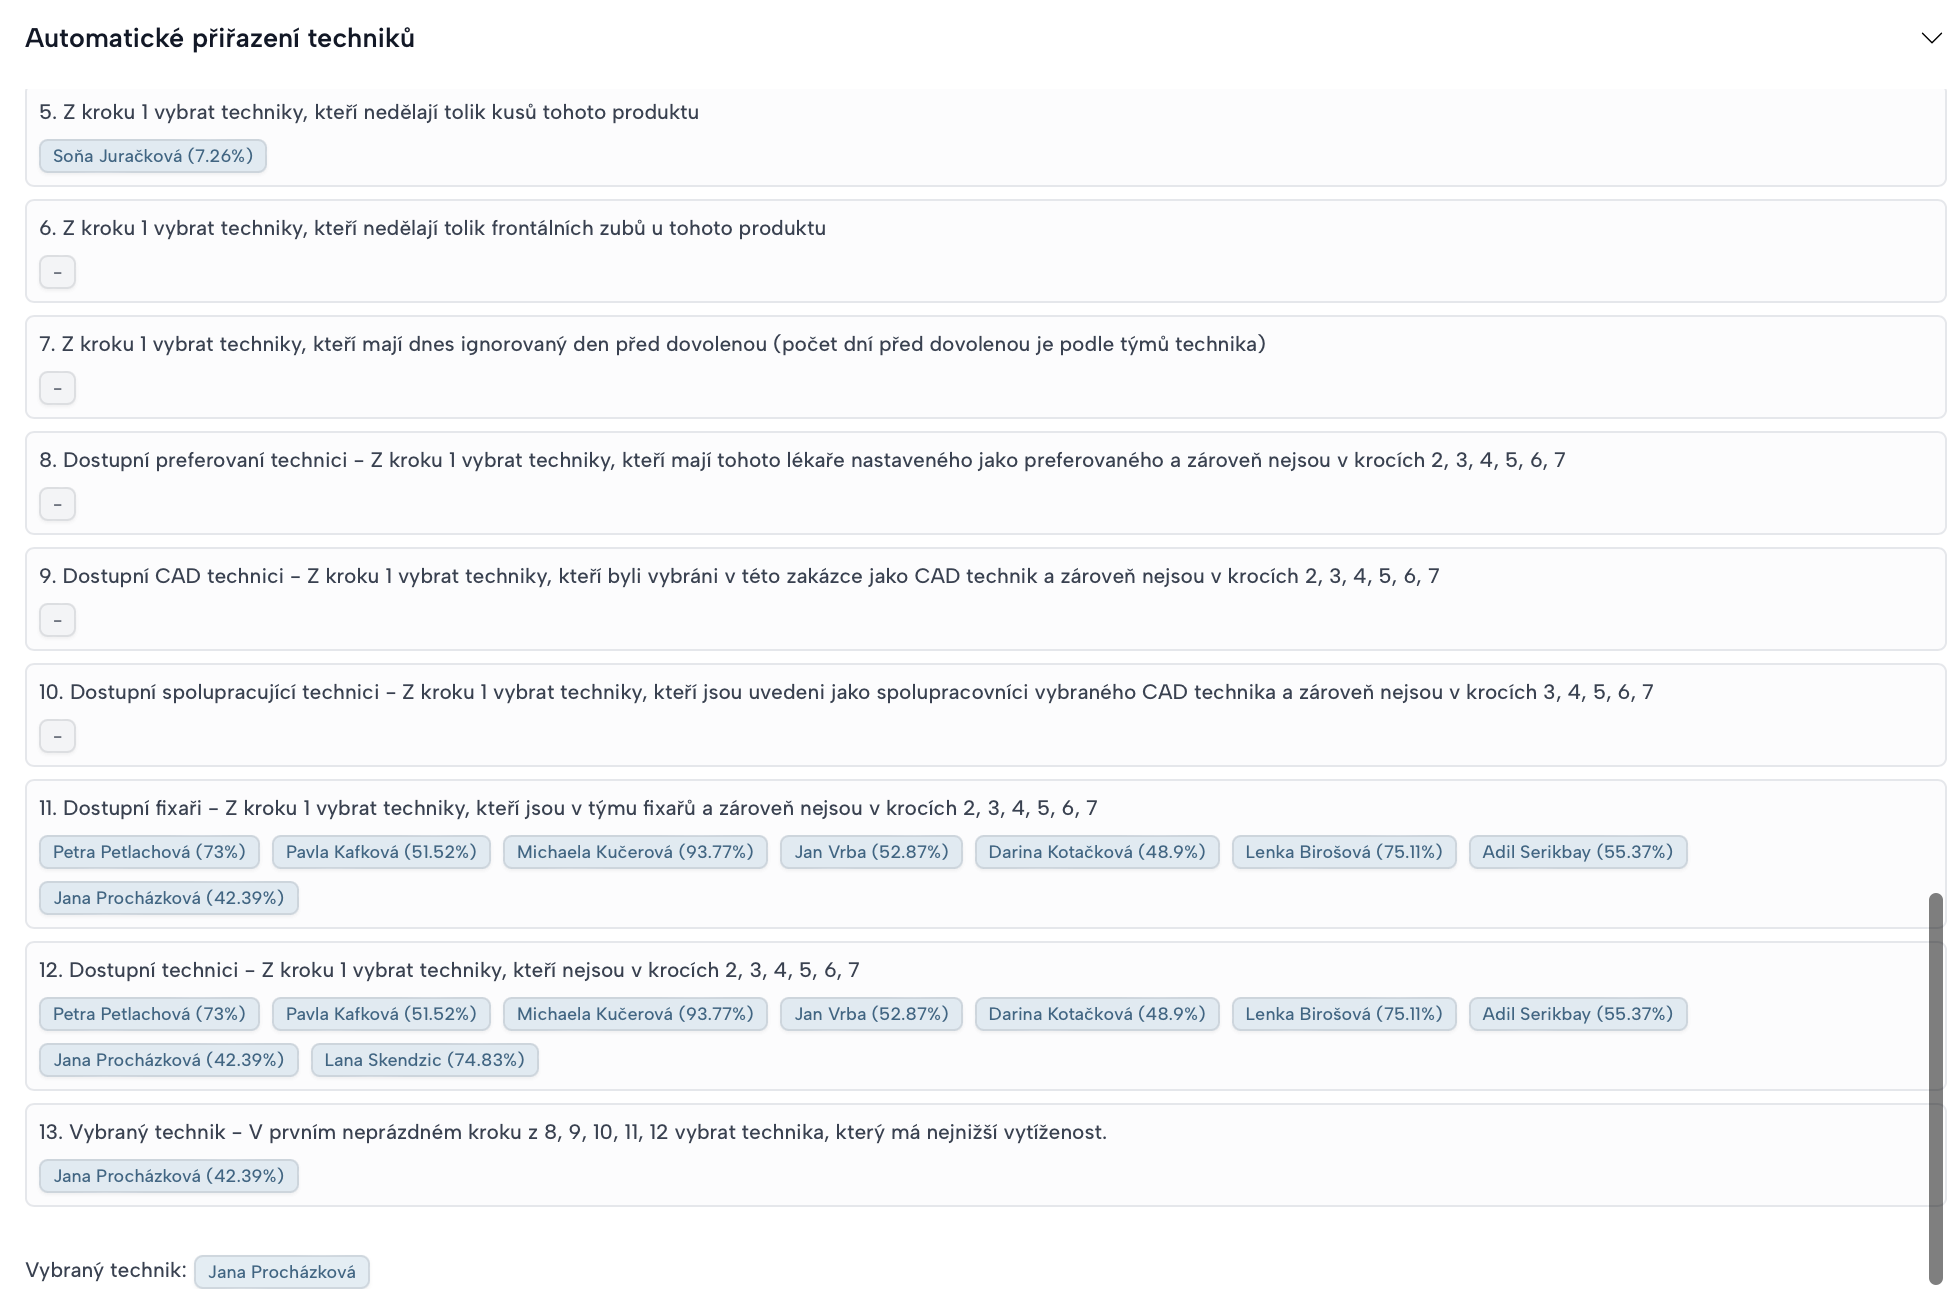Click the Automatické přiřazení techniků heading

(220, 38)
